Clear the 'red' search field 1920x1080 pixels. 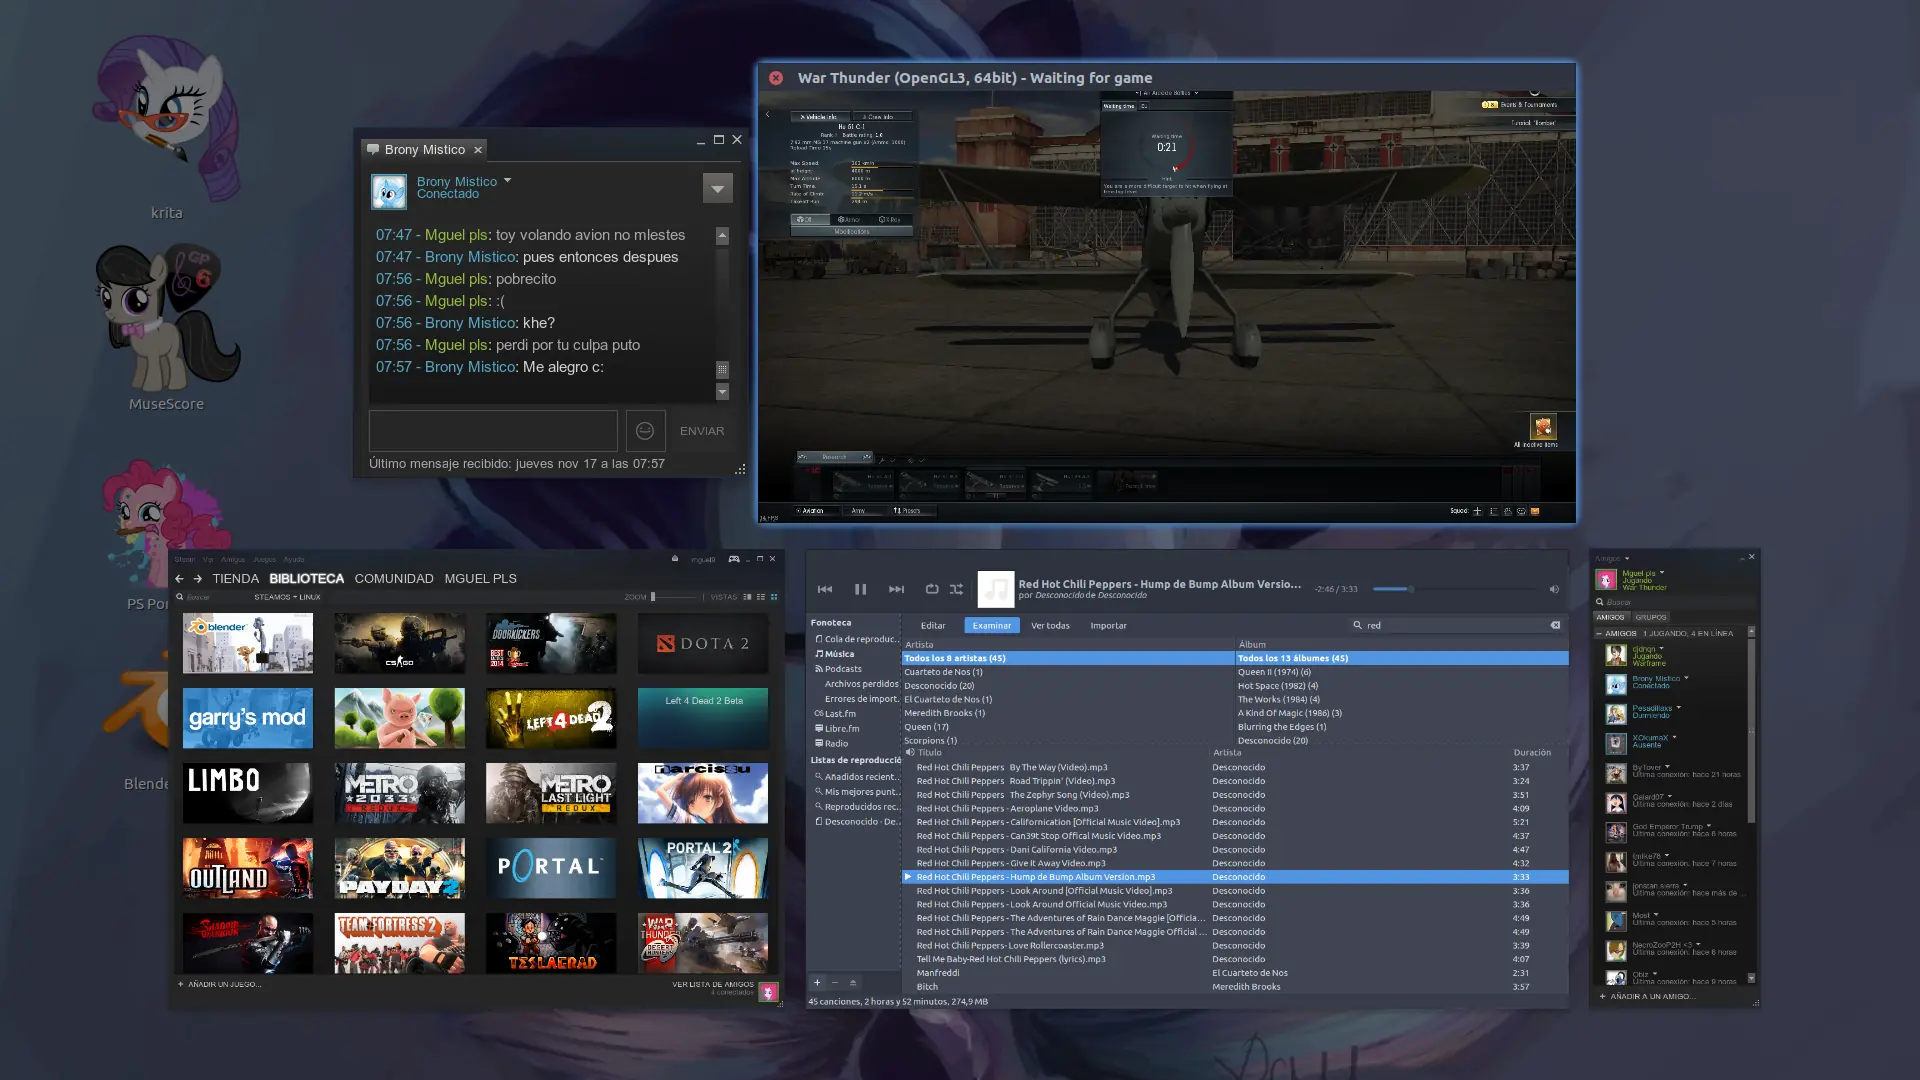(x=1555, y=625)
